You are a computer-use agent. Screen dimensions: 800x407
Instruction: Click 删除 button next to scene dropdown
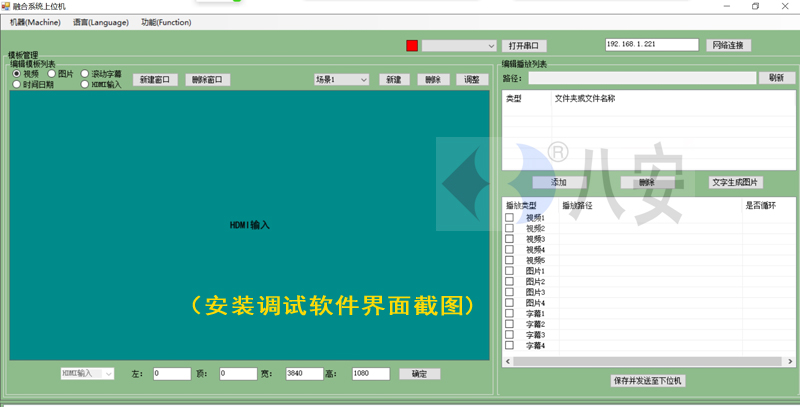click(433, 80)
